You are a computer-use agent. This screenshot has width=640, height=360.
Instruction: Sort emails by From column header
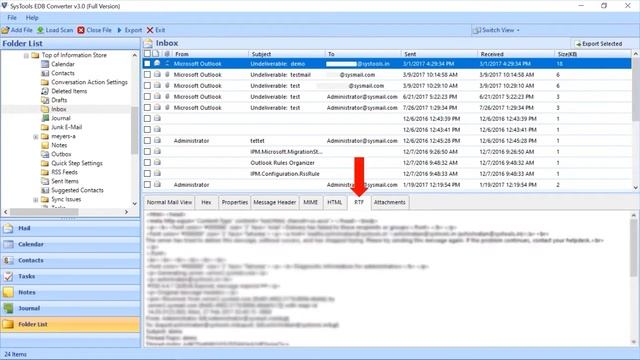[210, 54]
